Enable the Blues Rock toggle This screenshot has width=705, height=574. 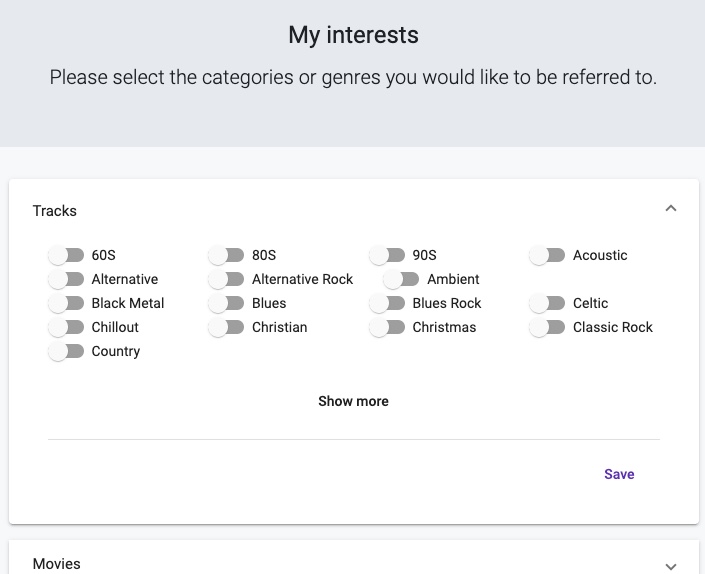387,303
